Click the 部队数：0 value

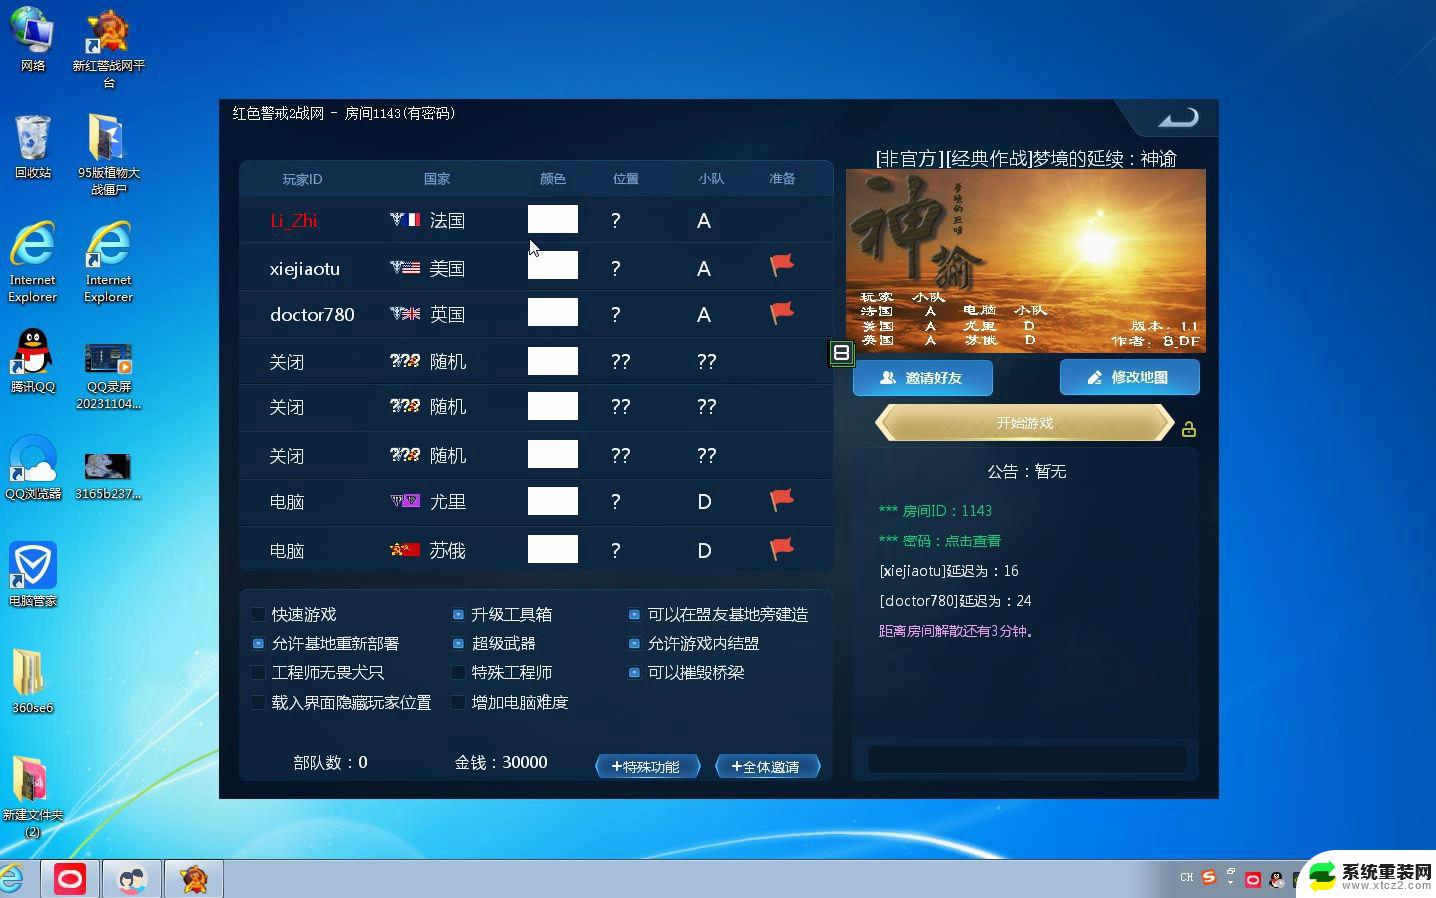point(330,762)
